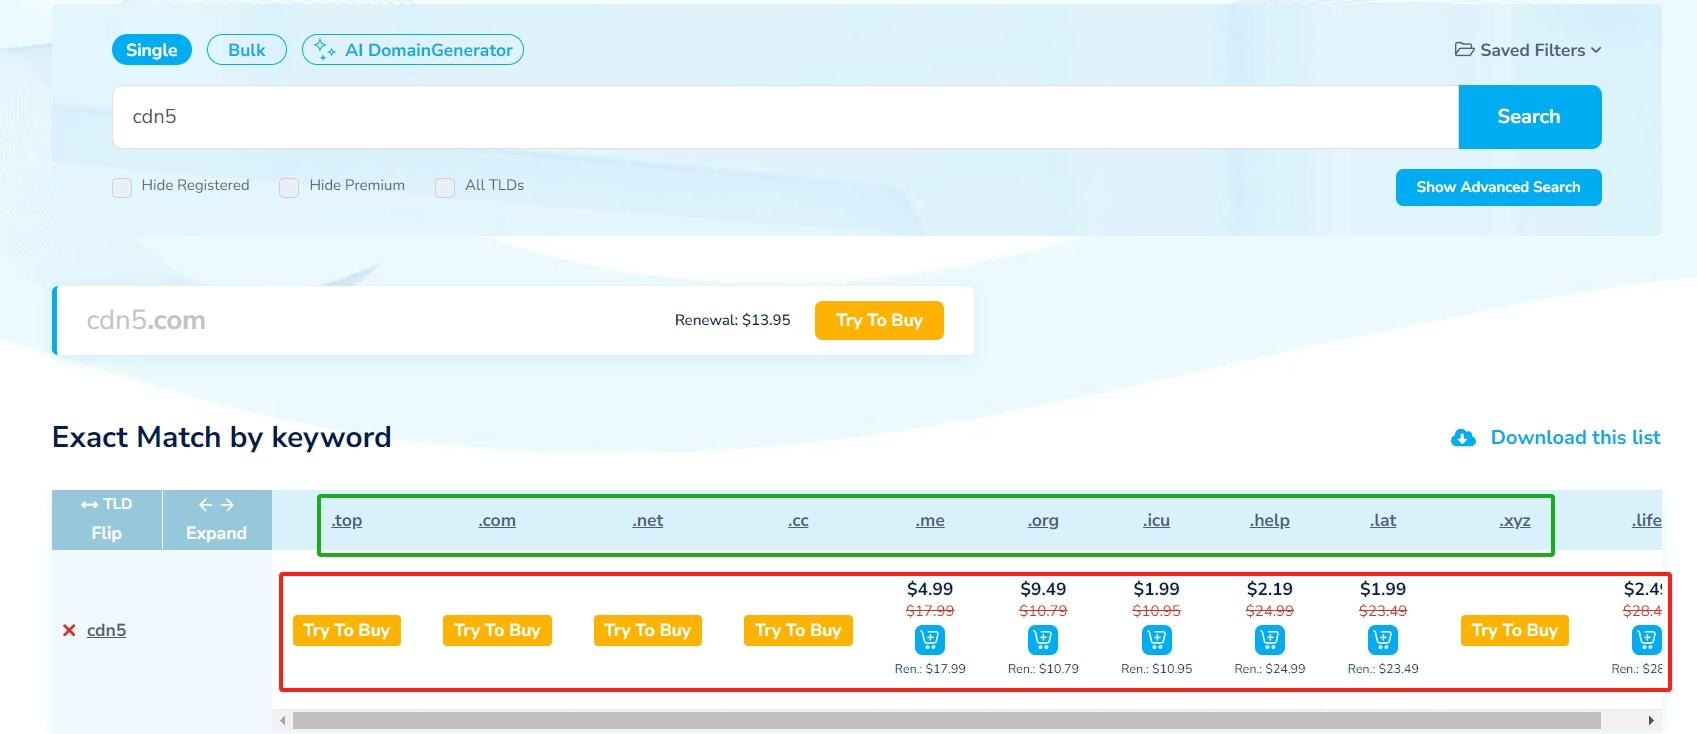Add the .lat domain to cart

click(1383, 639)
